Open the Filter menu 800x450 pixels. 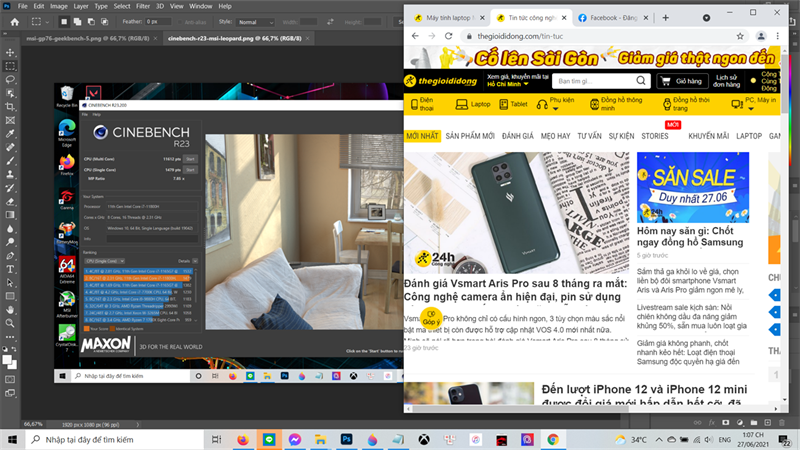coord(143,6)
